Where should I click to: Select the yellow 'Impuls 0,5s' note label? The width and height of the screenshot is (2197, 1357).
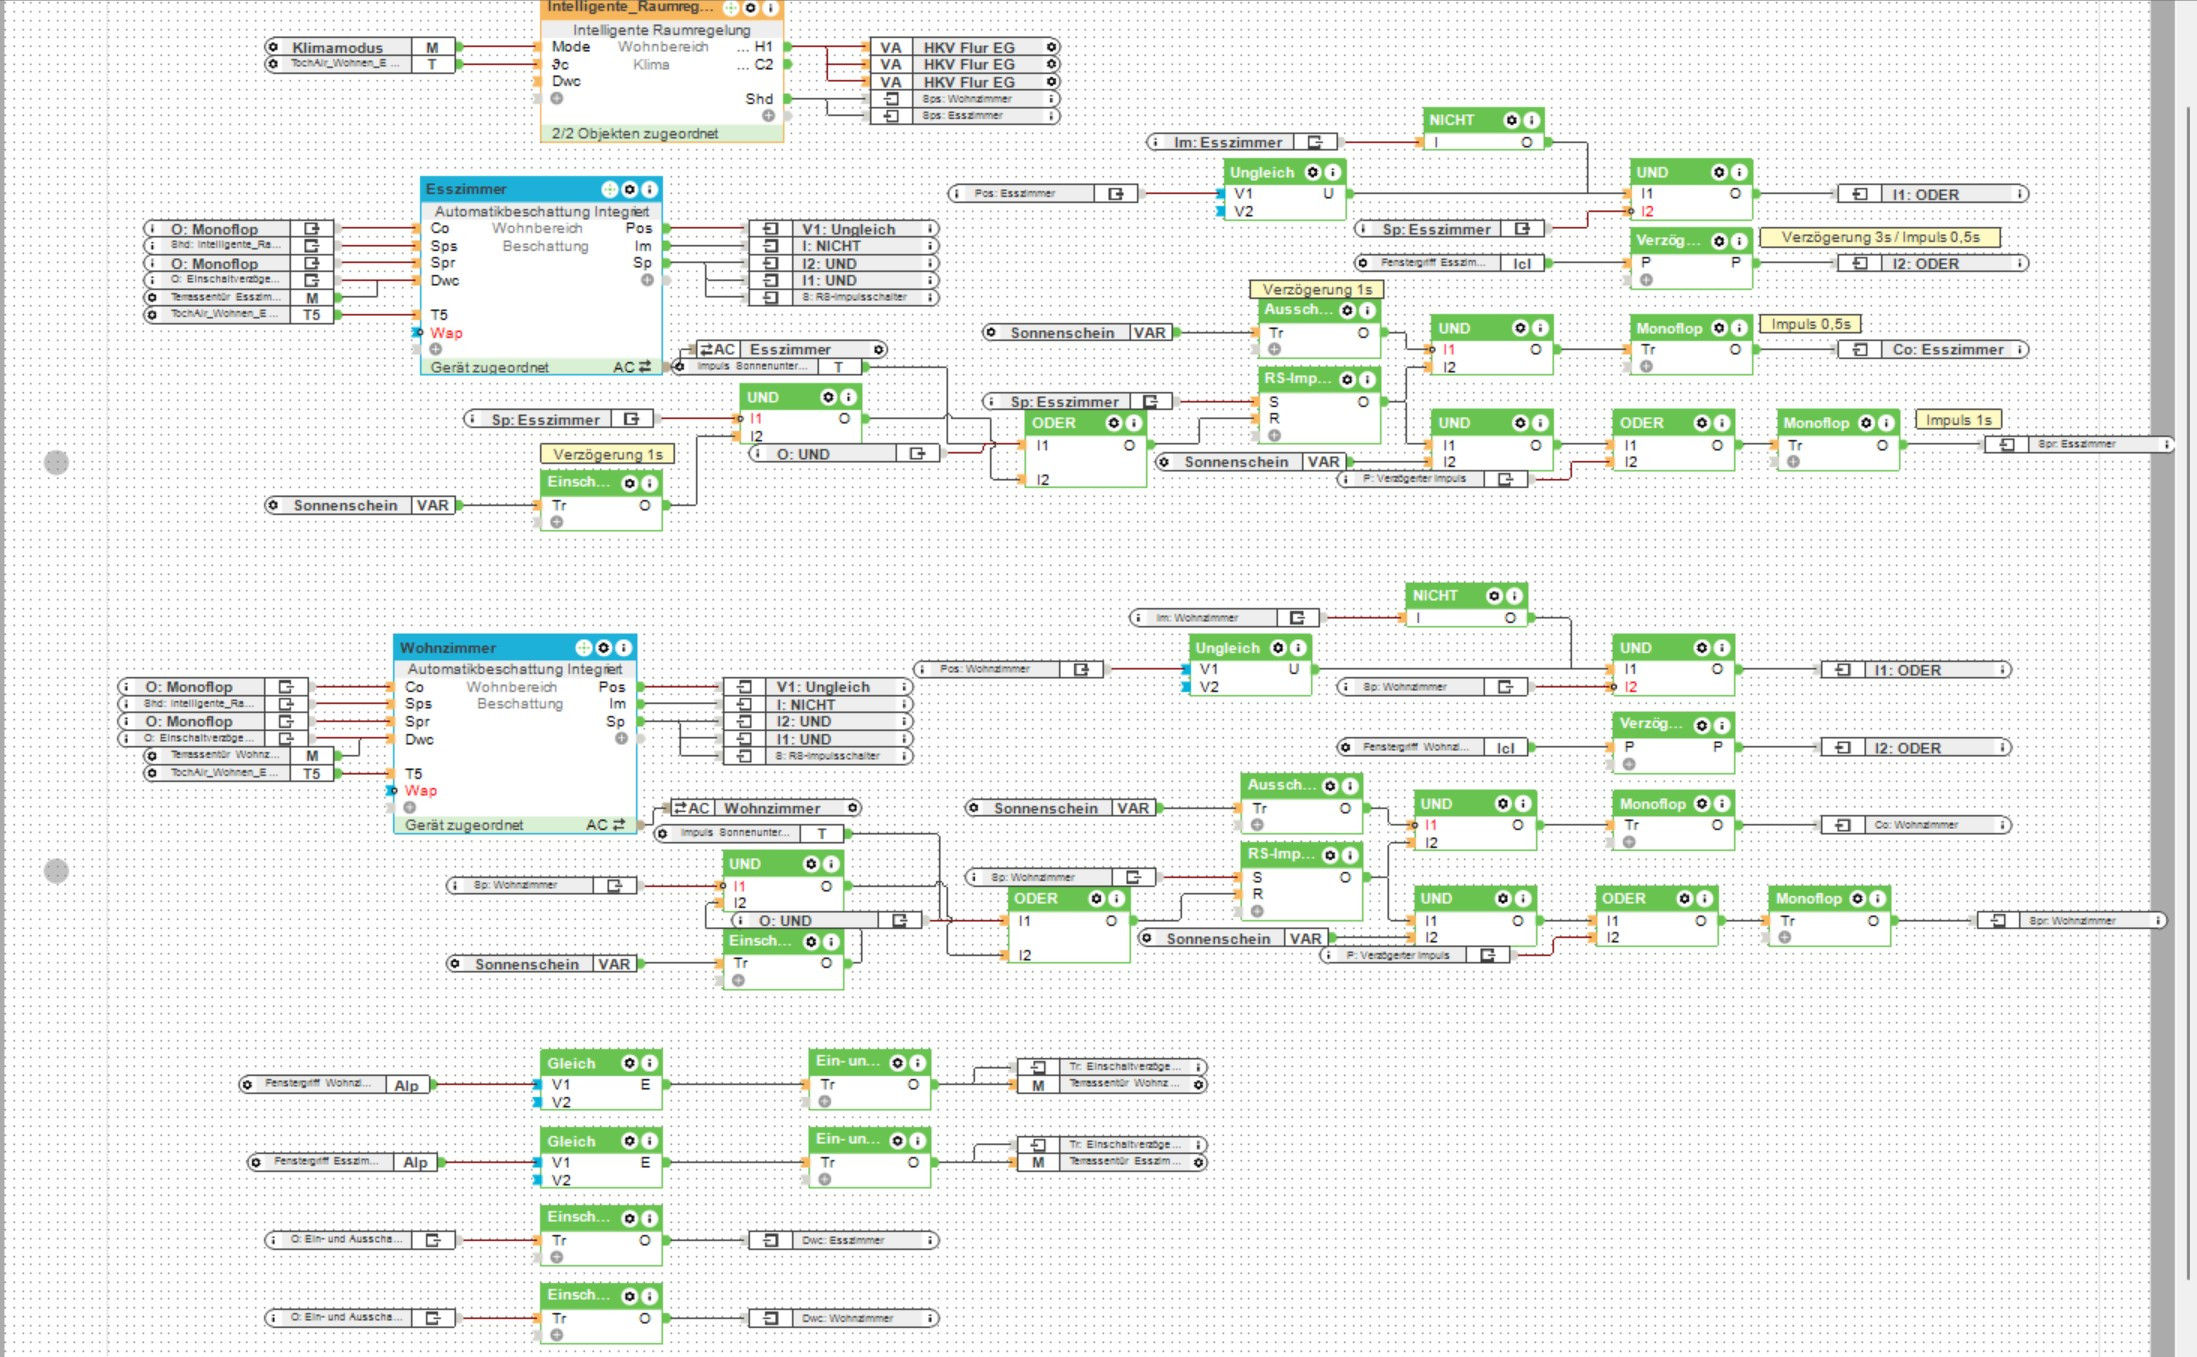point(1810,324)
